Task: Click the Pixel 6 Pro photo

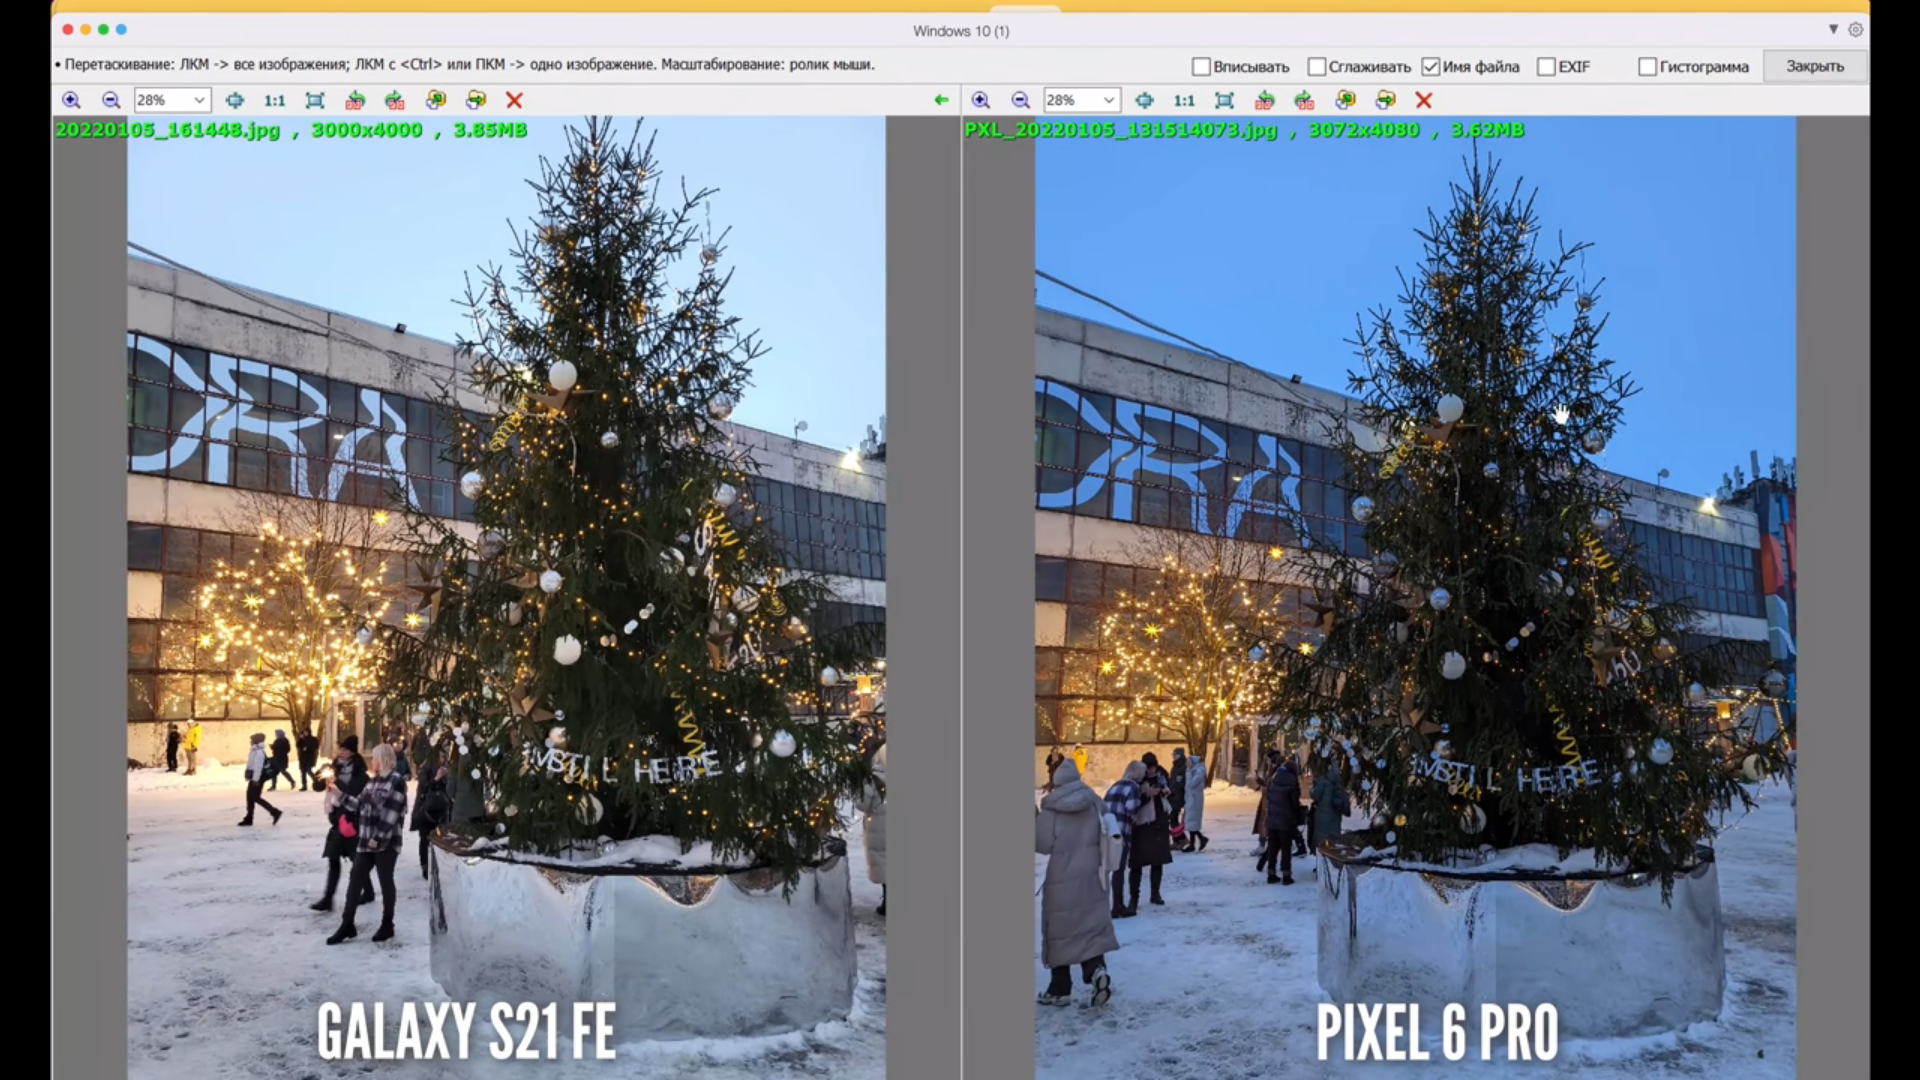Action: coord(1415,600)
